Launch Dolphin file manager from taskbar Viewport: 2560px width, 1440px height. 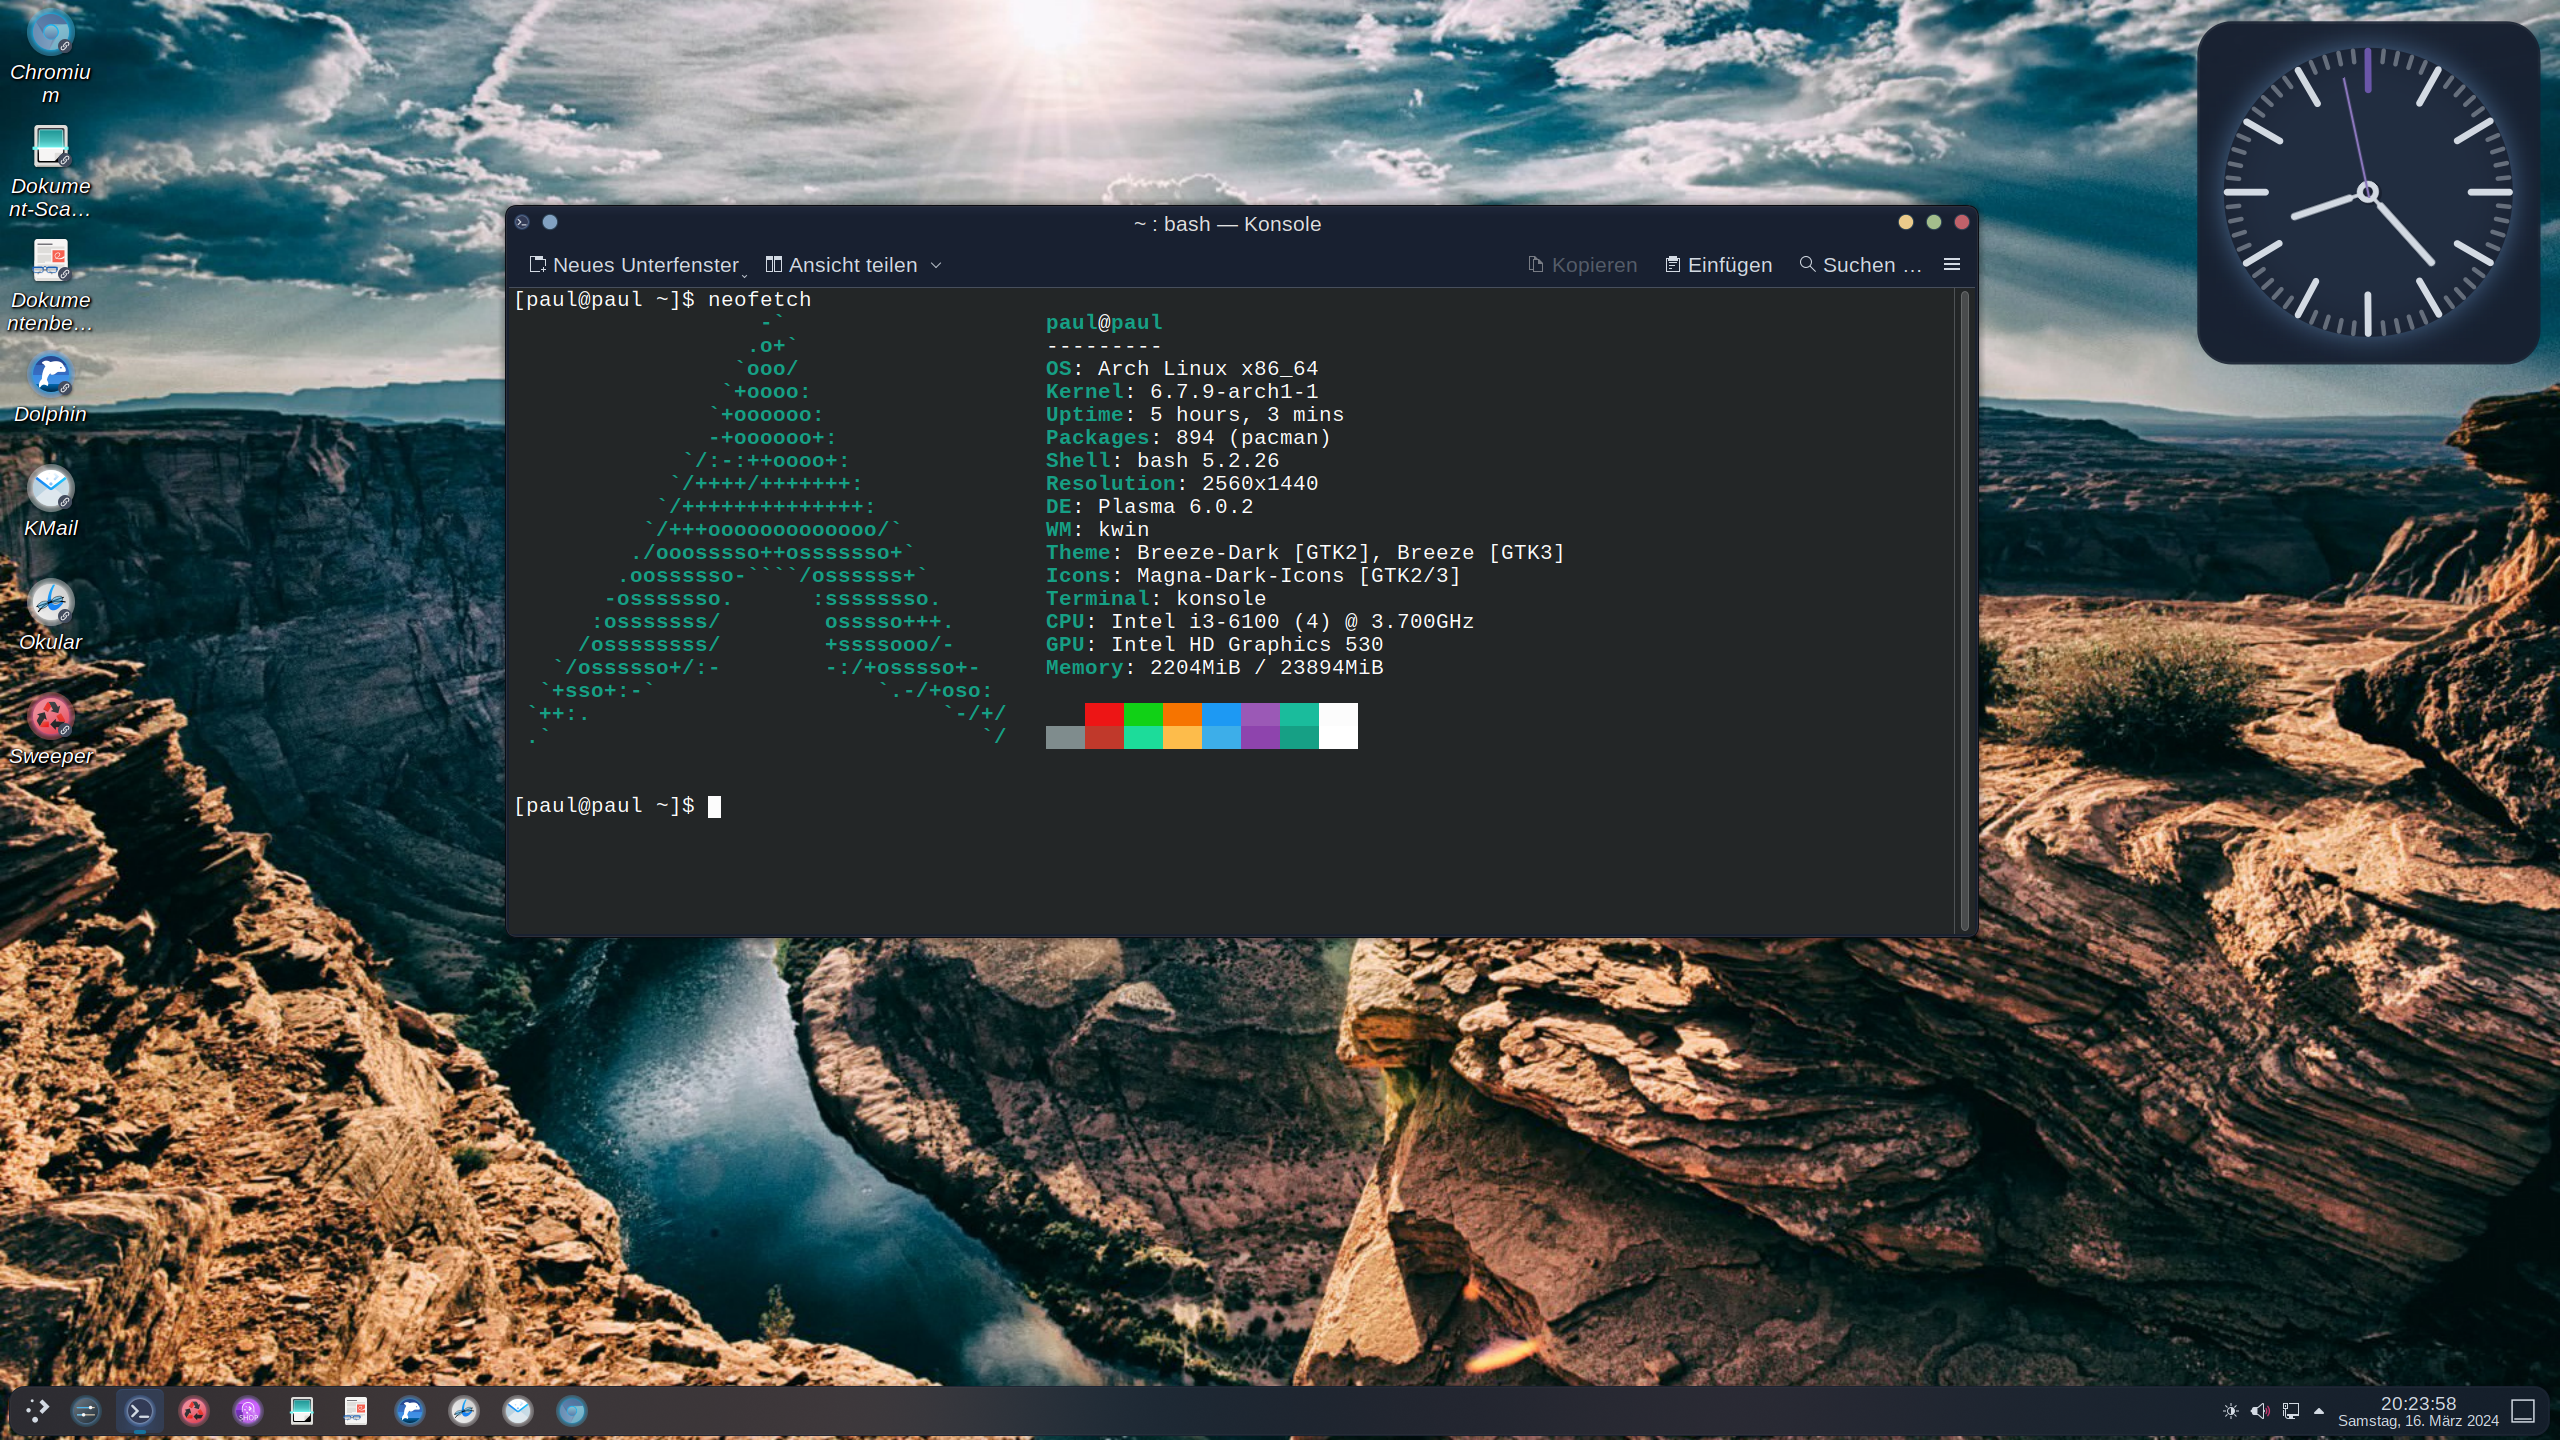410,1411
